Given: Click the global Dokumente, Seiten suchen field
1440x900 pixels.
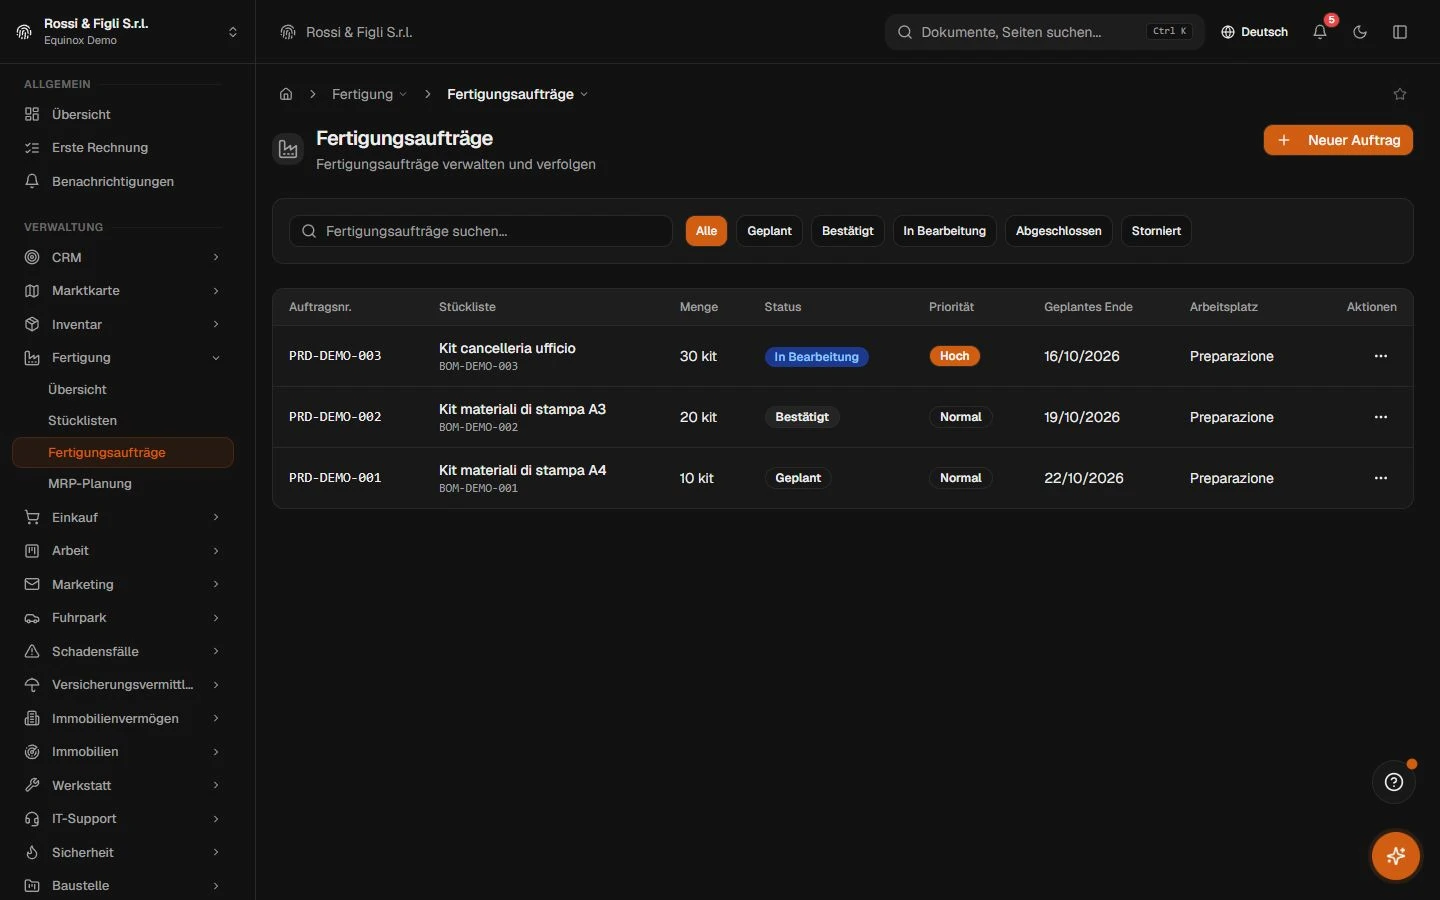Looking at the screenshot, I should (1044, 32).
